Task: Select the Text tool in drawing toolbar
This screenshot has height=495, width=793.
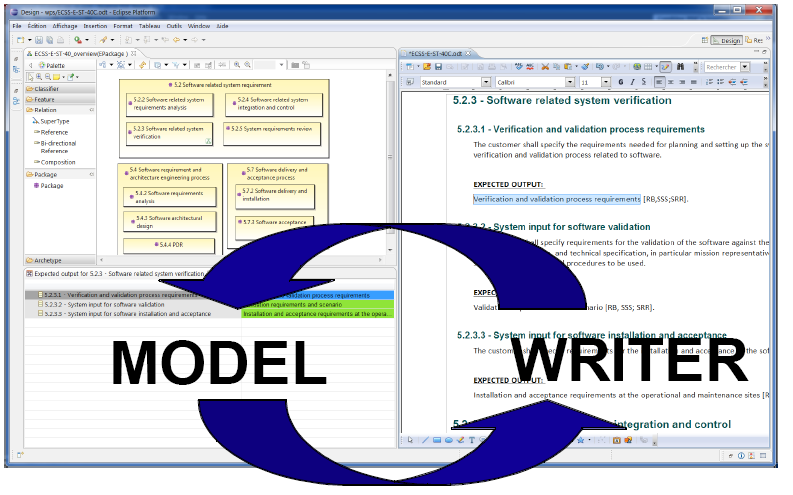Action: point(472,440)
